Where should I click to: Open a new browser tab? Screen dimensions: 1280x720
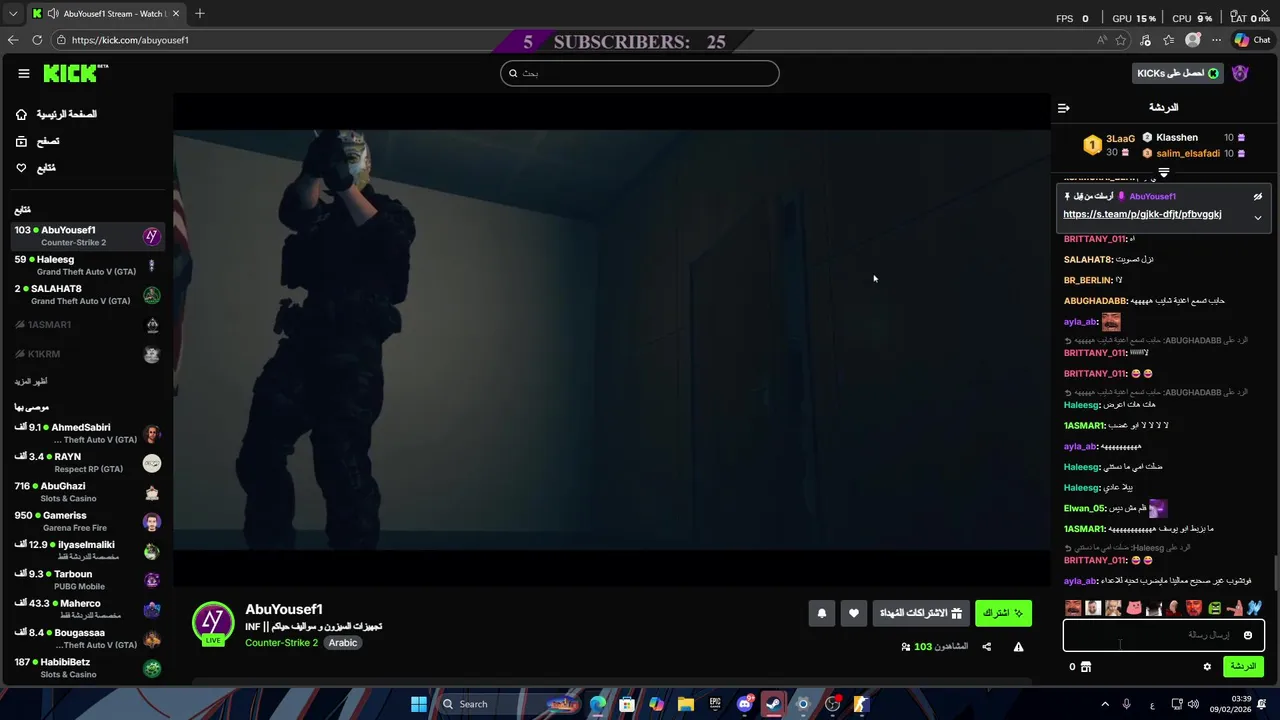(x=200, y=14)
